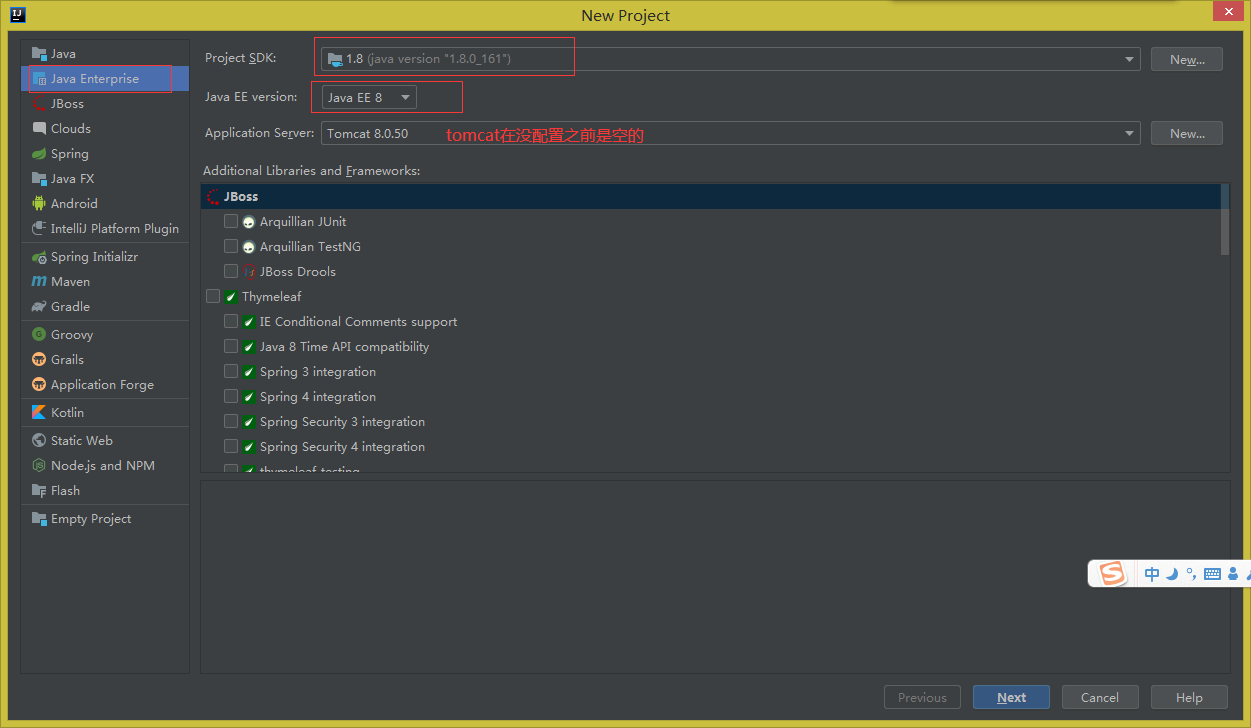This screenshot has width=1251, height=728.
Task: Click the Help button
Action: (1189, 697)
